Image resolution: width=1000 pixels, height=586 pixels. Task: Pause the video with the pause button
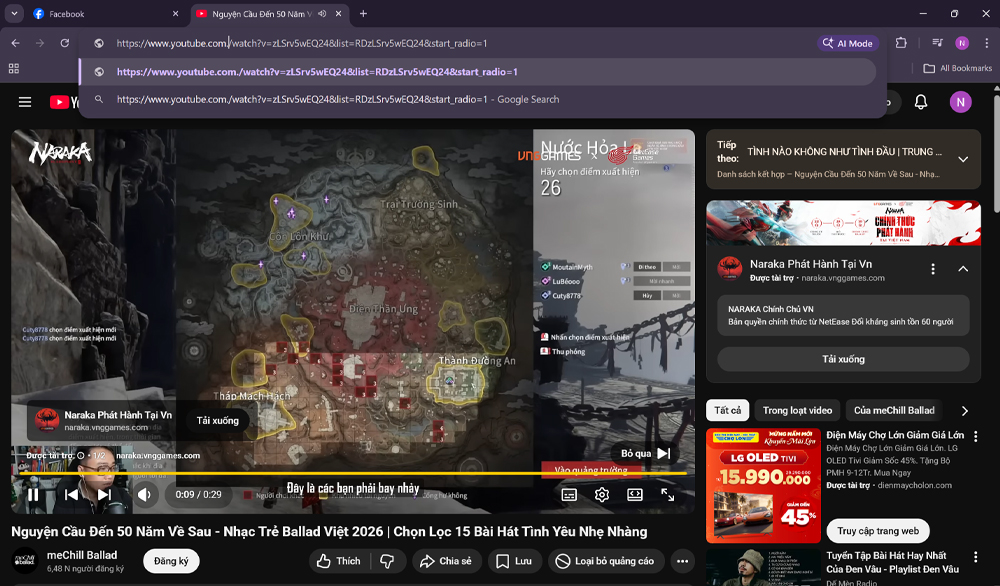[x=33, y=494]
